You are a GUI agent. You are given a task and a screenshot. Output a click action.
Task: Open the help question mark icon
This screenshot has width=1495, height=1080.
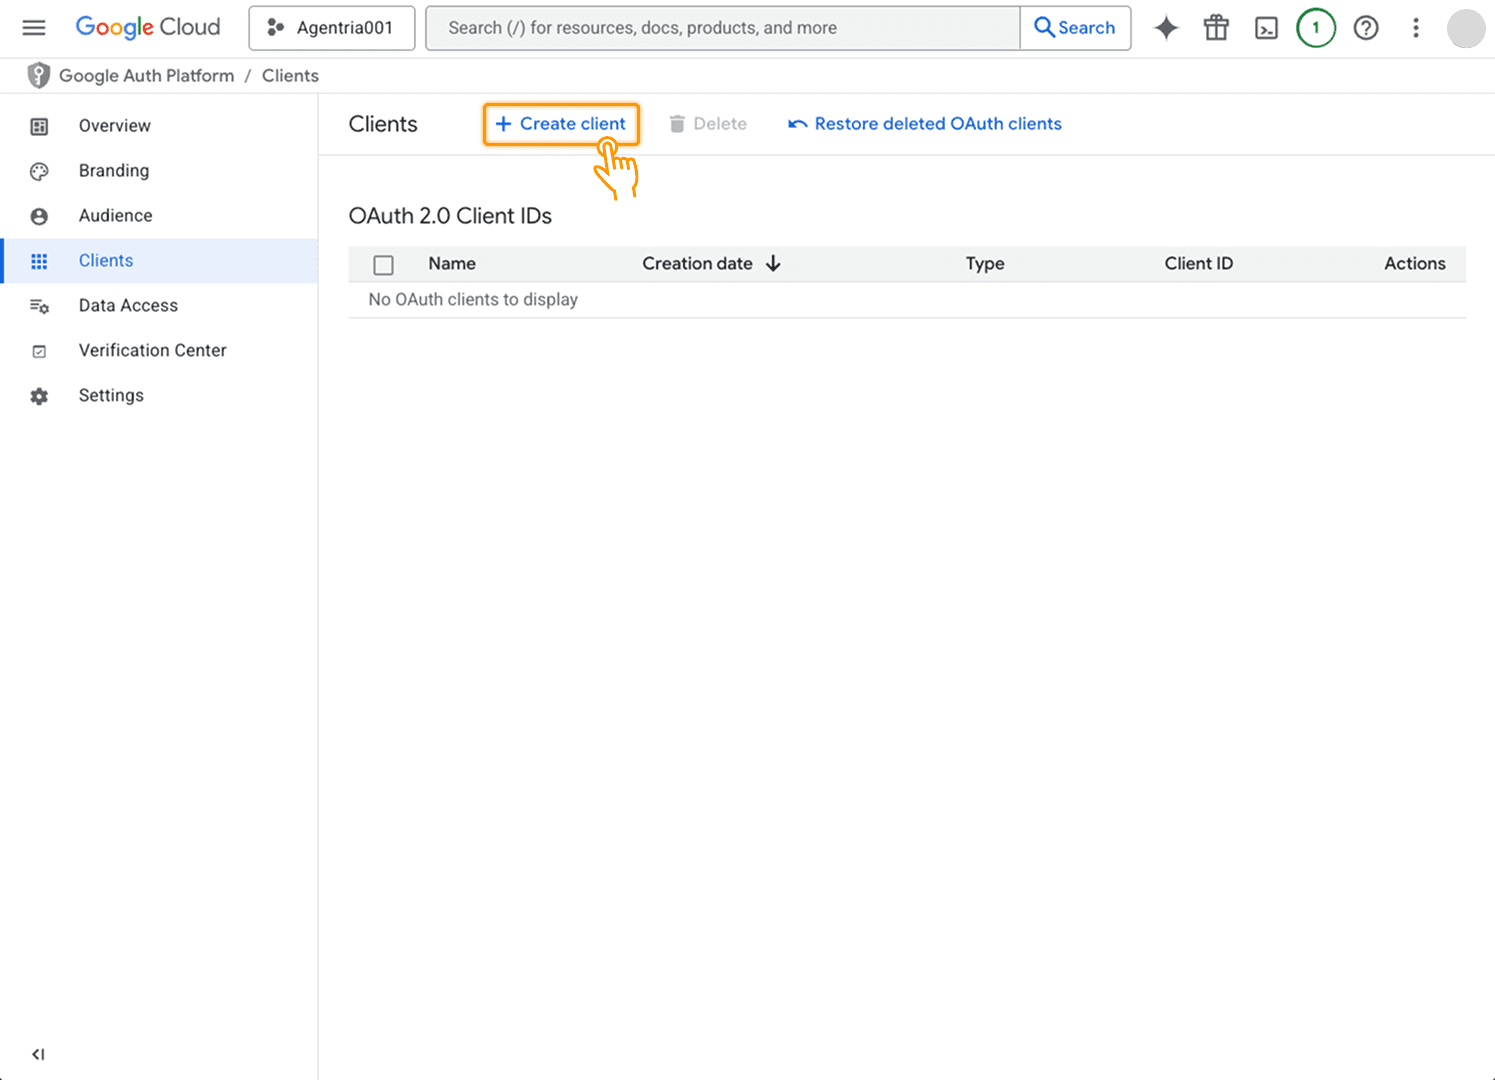coord(1366,28)
